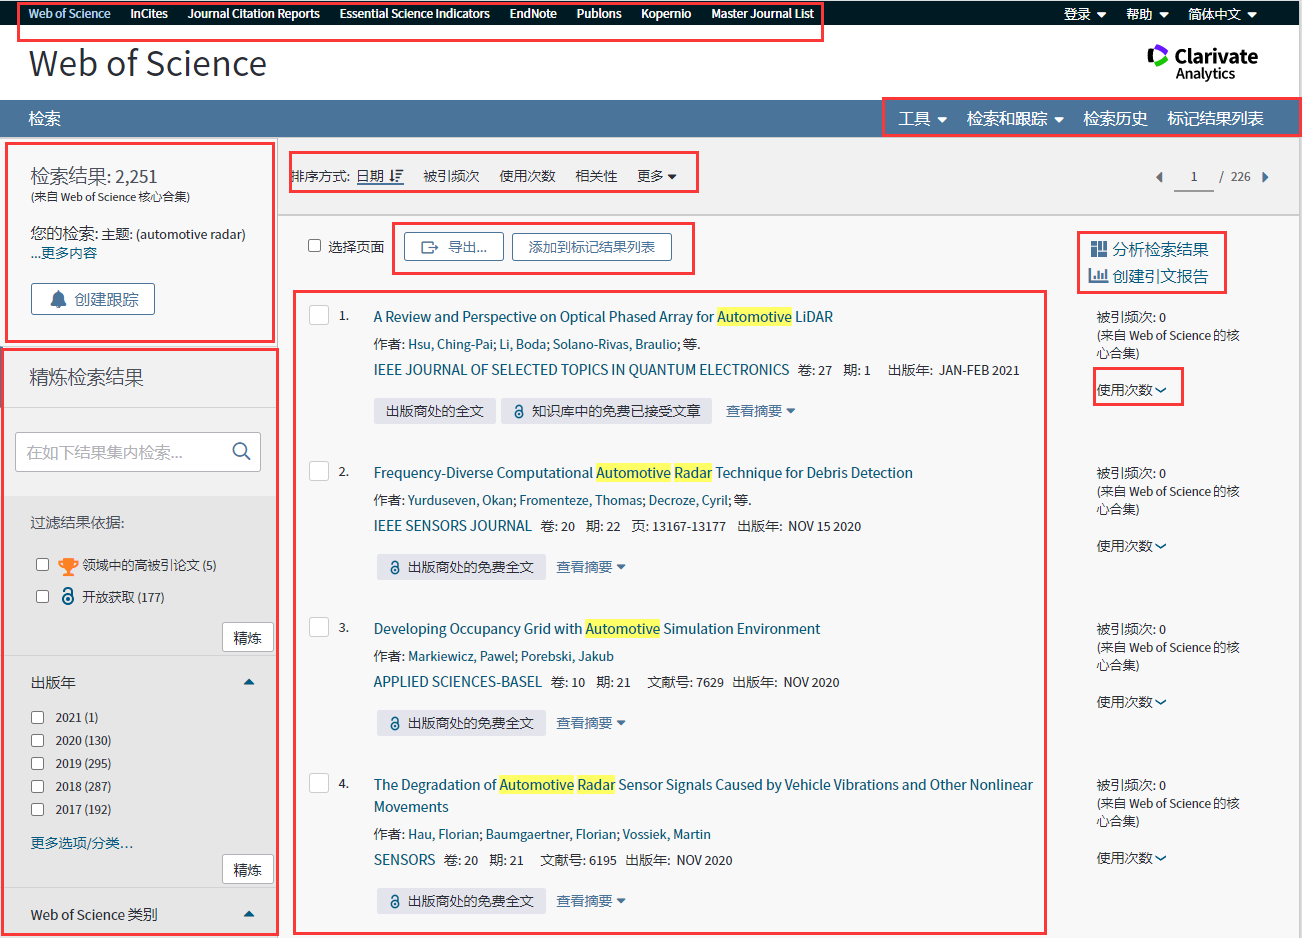This screenshot has width=1302, height=938.
Task: Click 分析检索结果 analyze results icon
Action: point(1099,249)
